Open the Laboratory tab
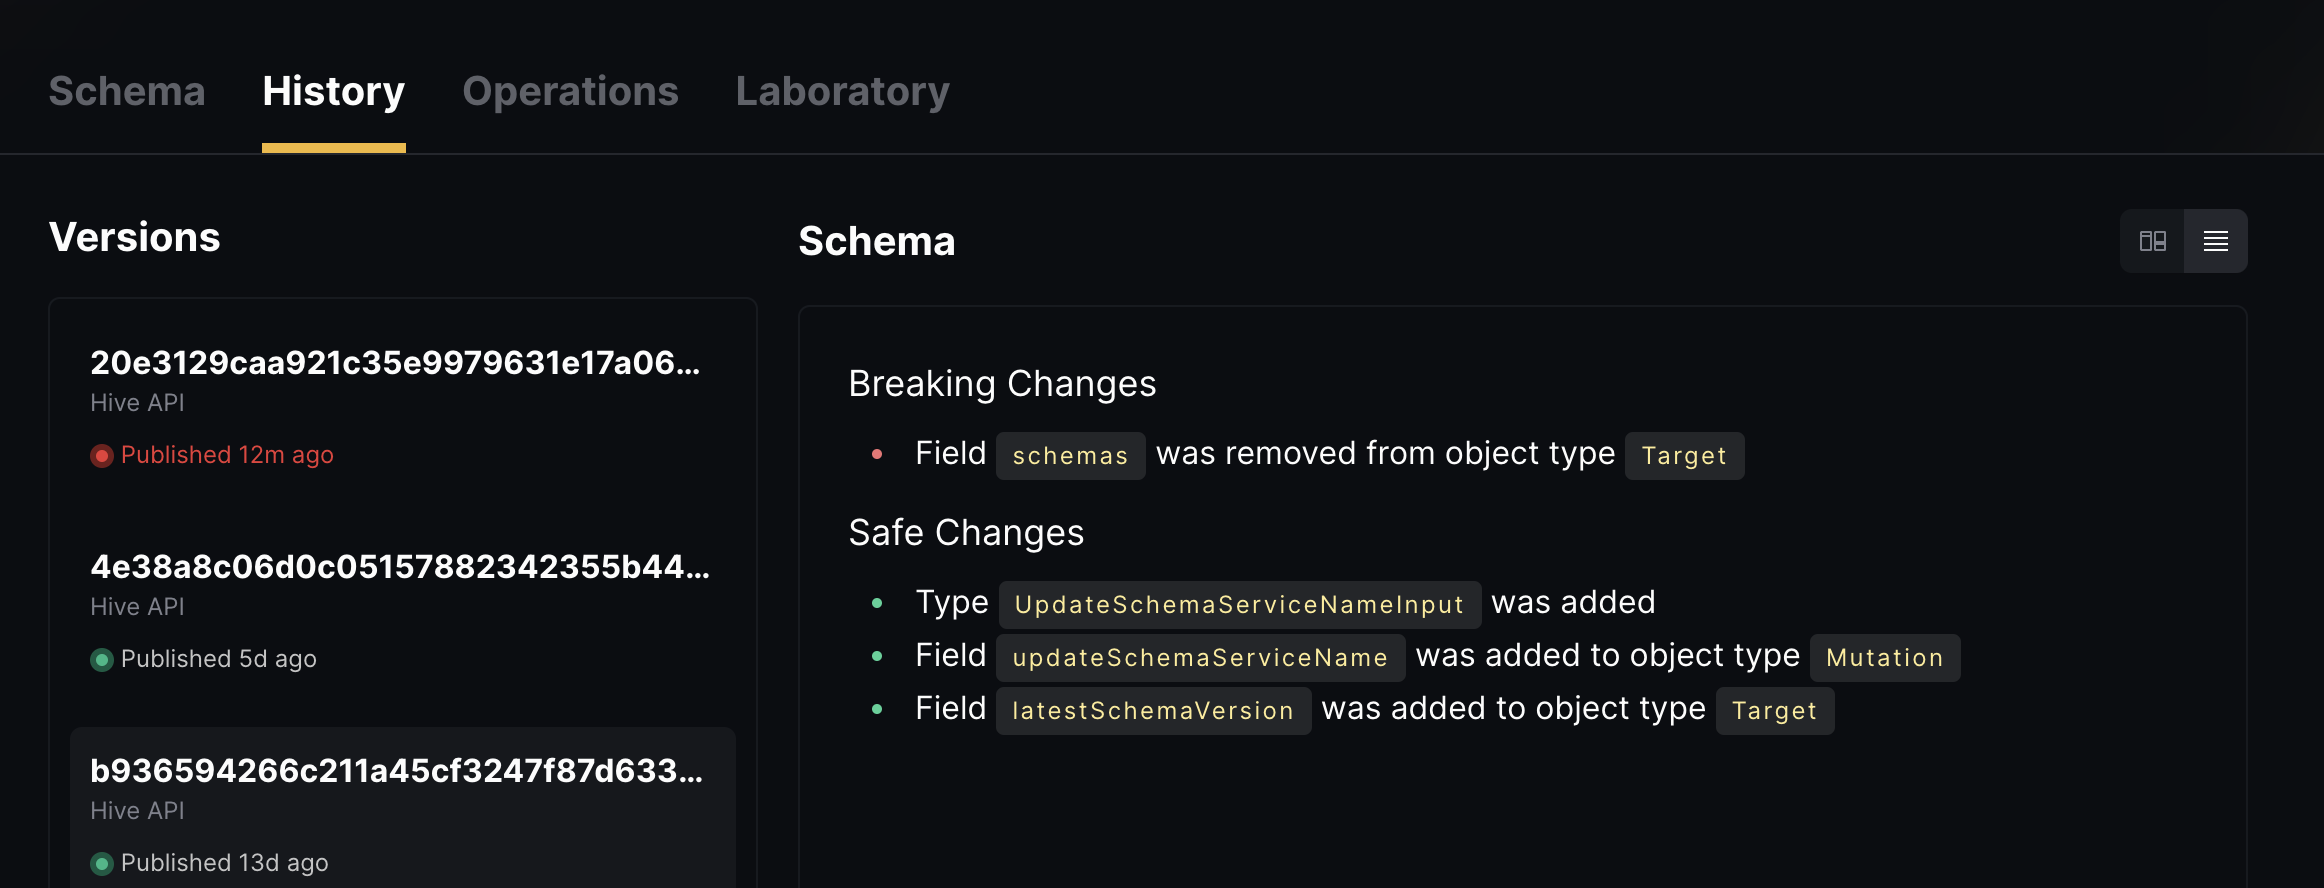The width and height of the screenshot is (2324, 888). [842, 91]
